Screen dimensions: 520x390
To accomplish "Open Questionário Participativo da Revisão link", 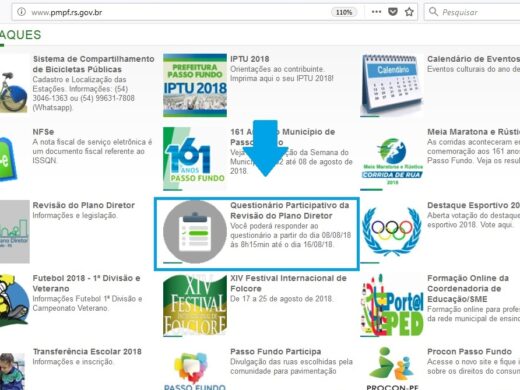I will [x=290, y=210].
